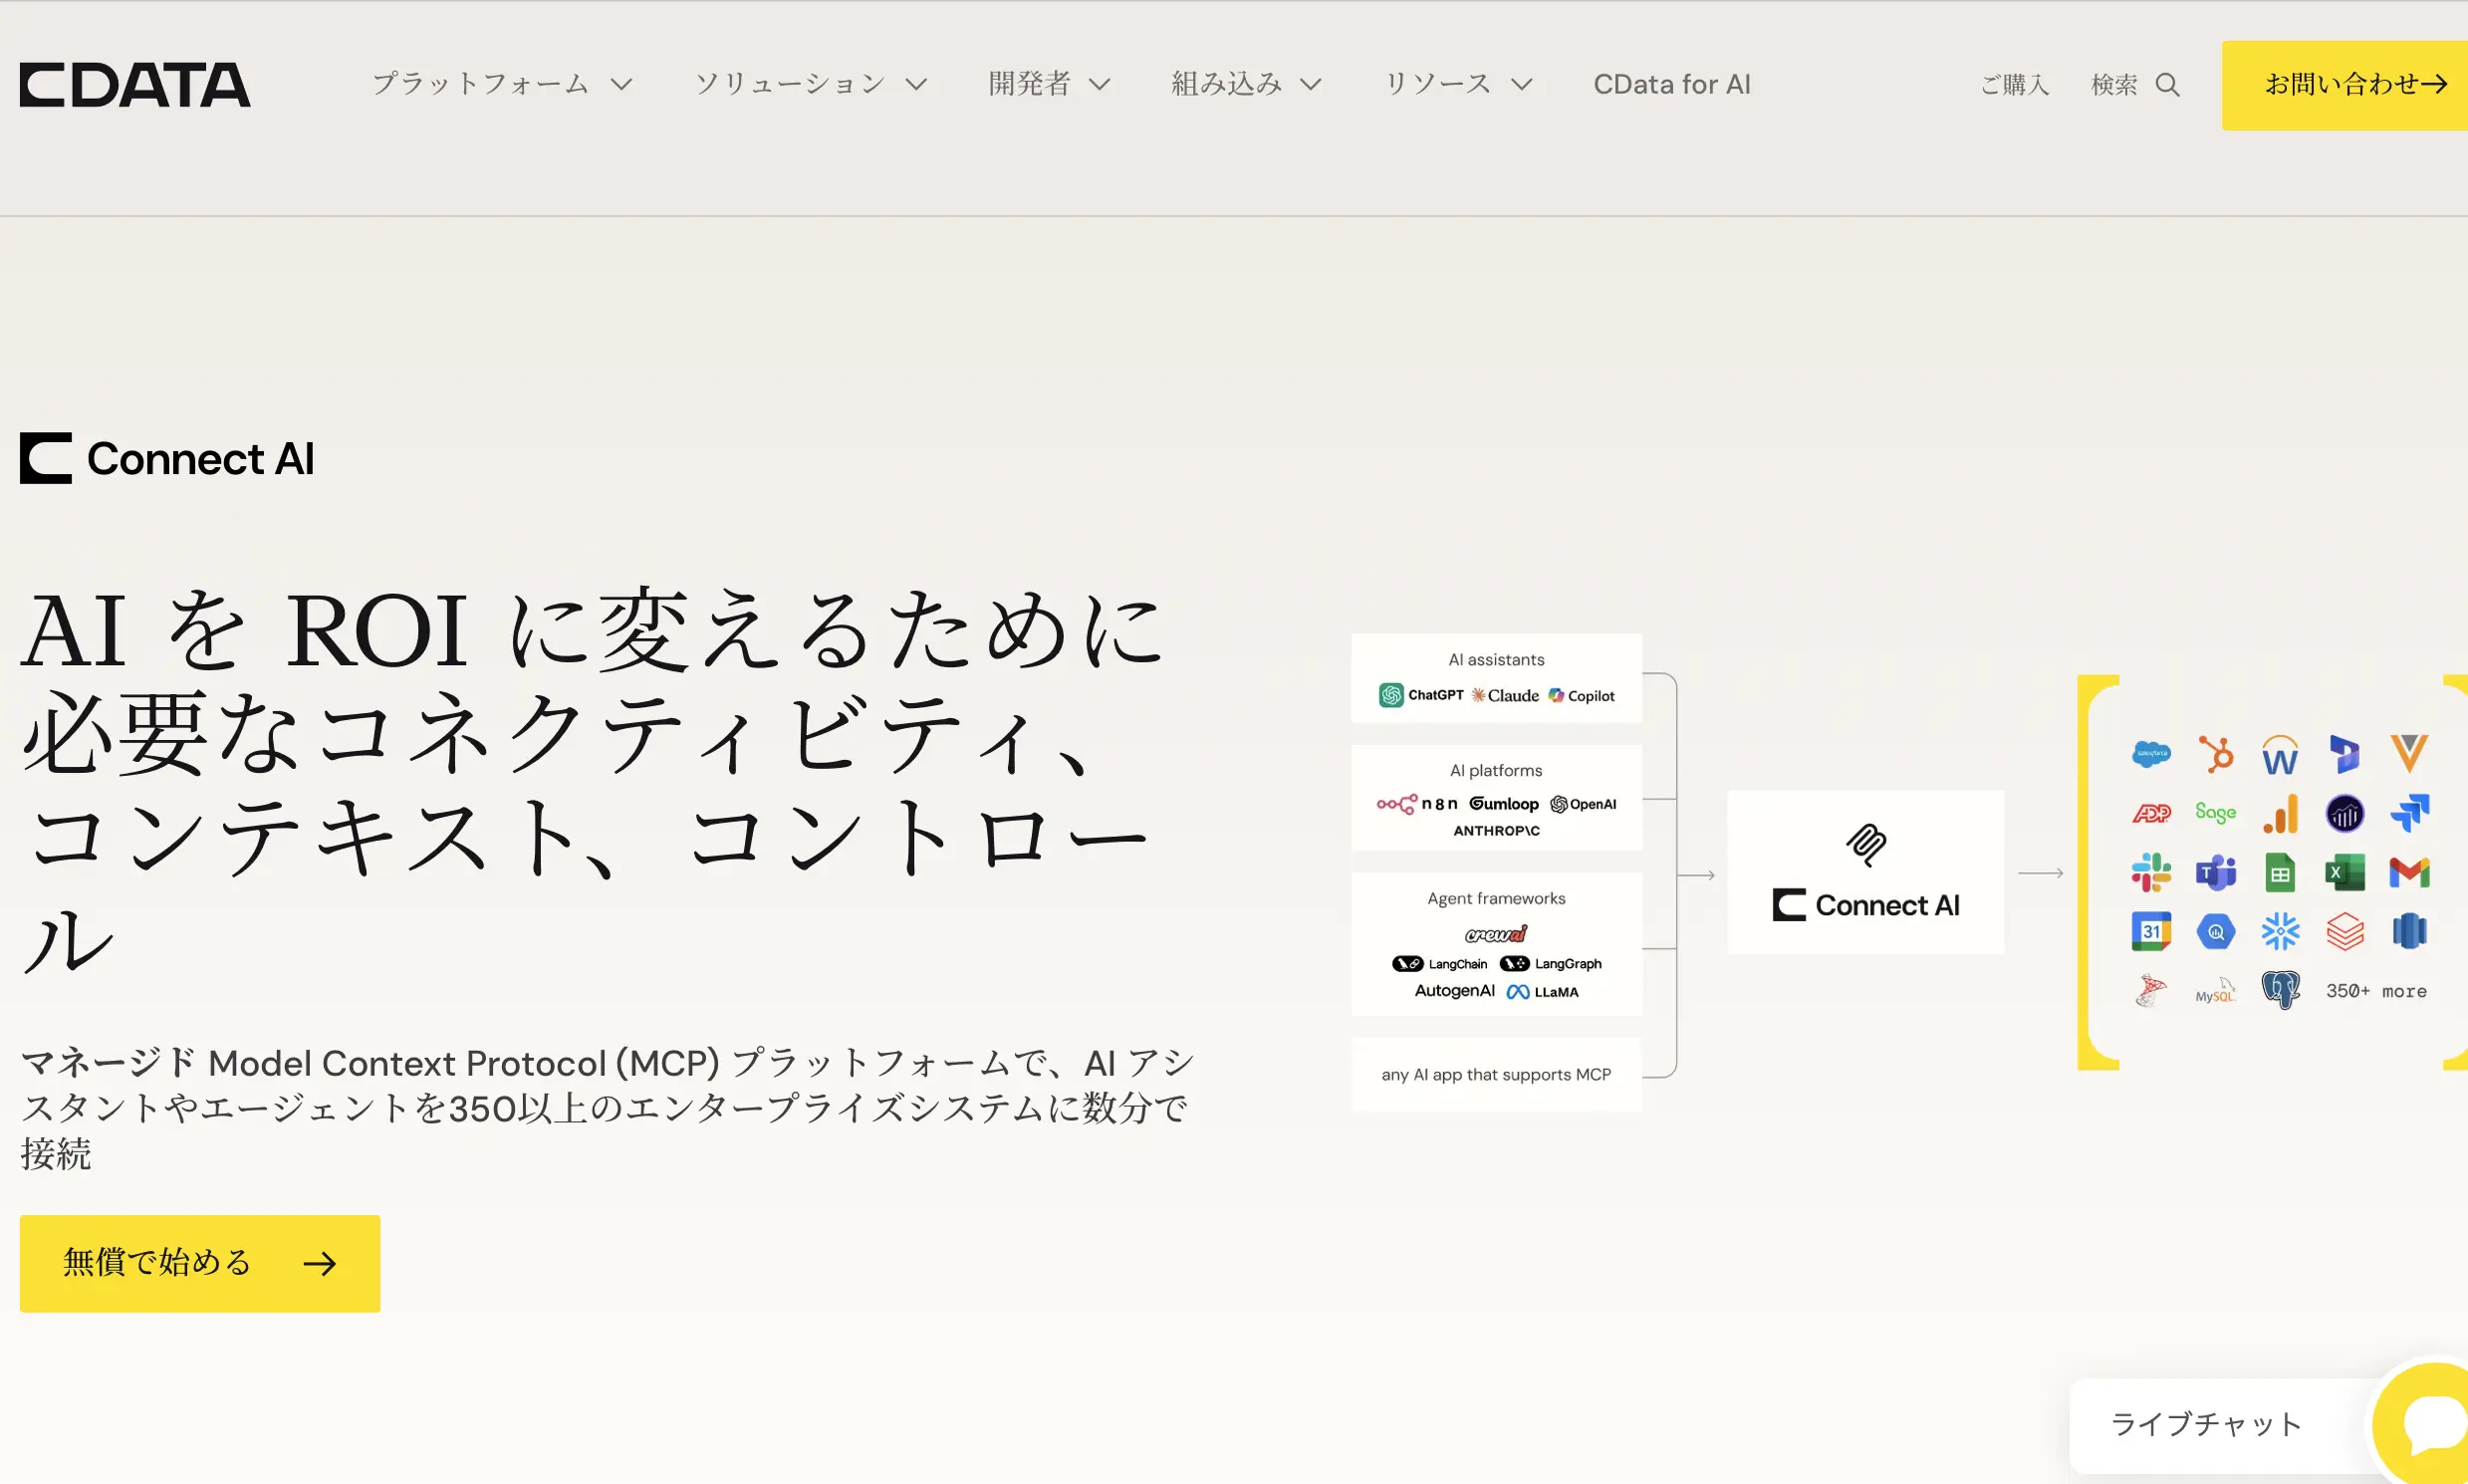Click the red Databricks layers logo

(2345, 931)
